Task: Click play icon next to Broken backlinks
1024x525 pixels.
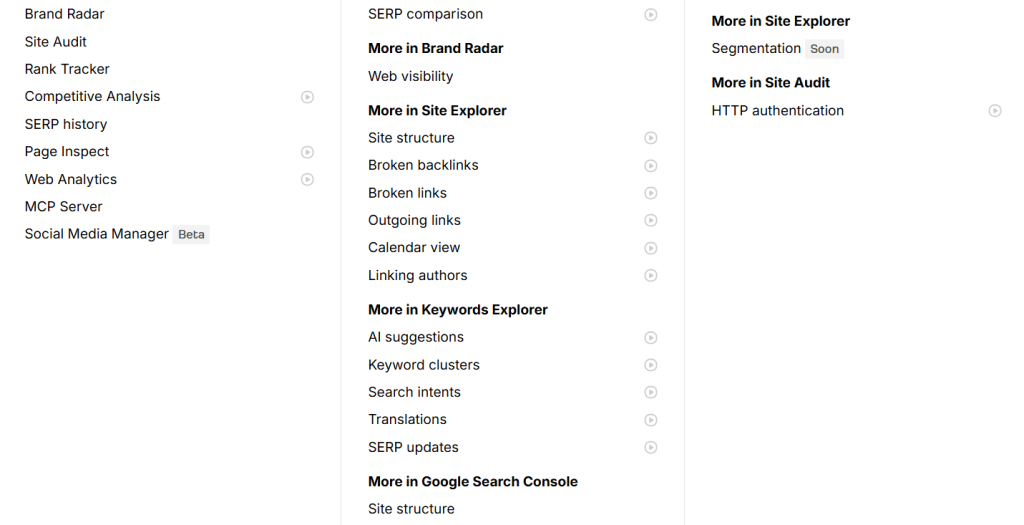Action: [651, 166]
